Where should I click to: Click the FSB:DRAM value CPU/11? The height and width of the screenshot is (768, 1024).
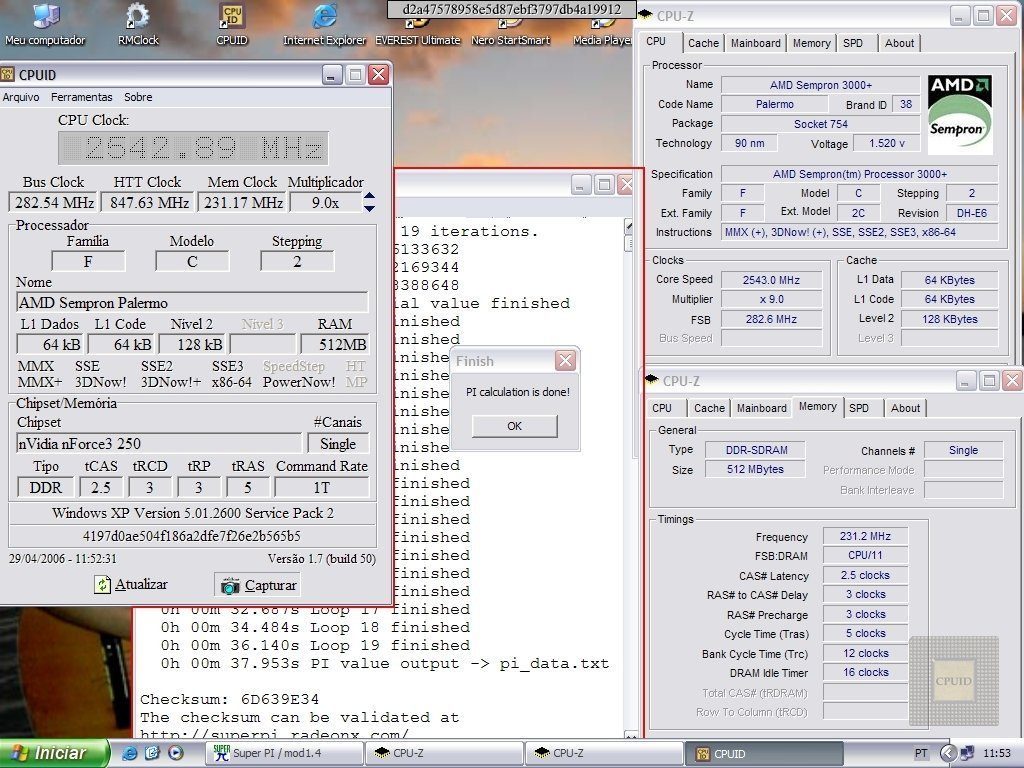click(865, 555)
